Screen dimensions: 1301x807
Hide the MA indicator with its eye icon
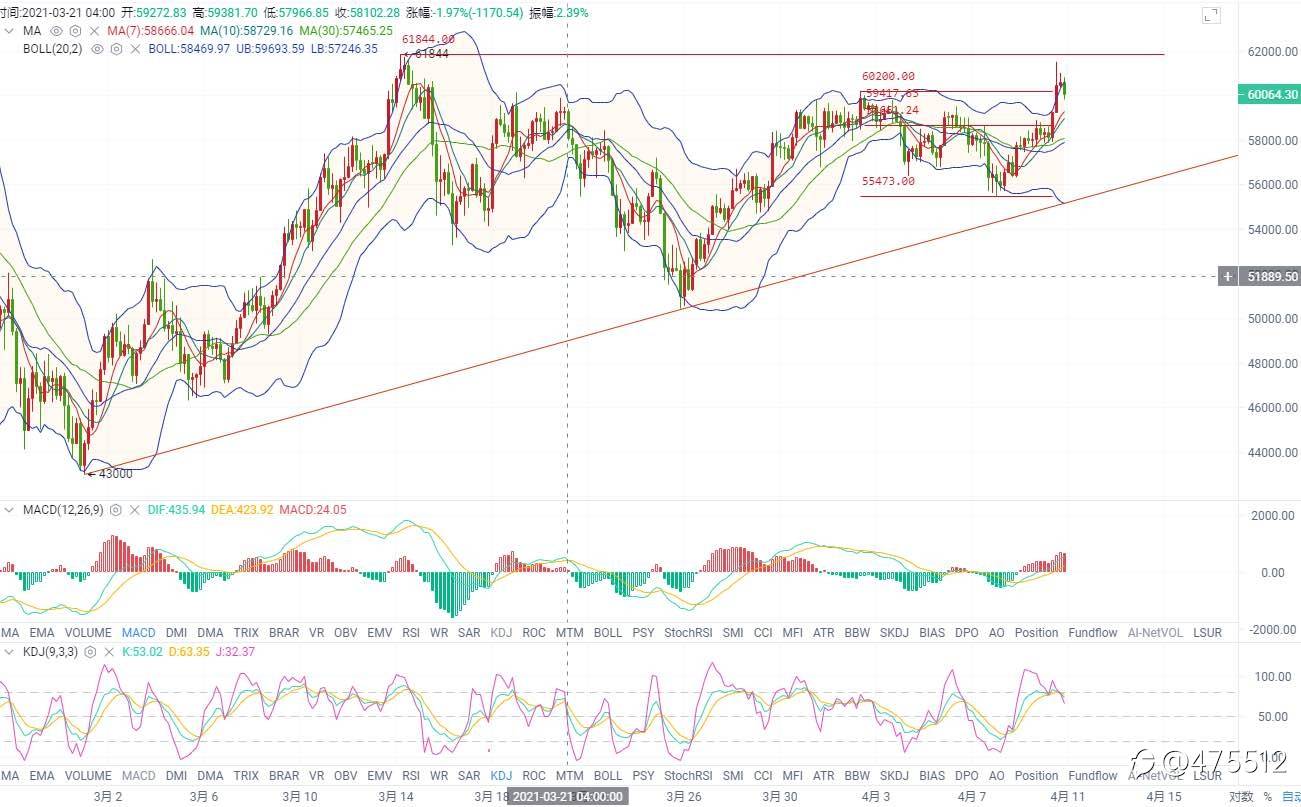[56, 31]
